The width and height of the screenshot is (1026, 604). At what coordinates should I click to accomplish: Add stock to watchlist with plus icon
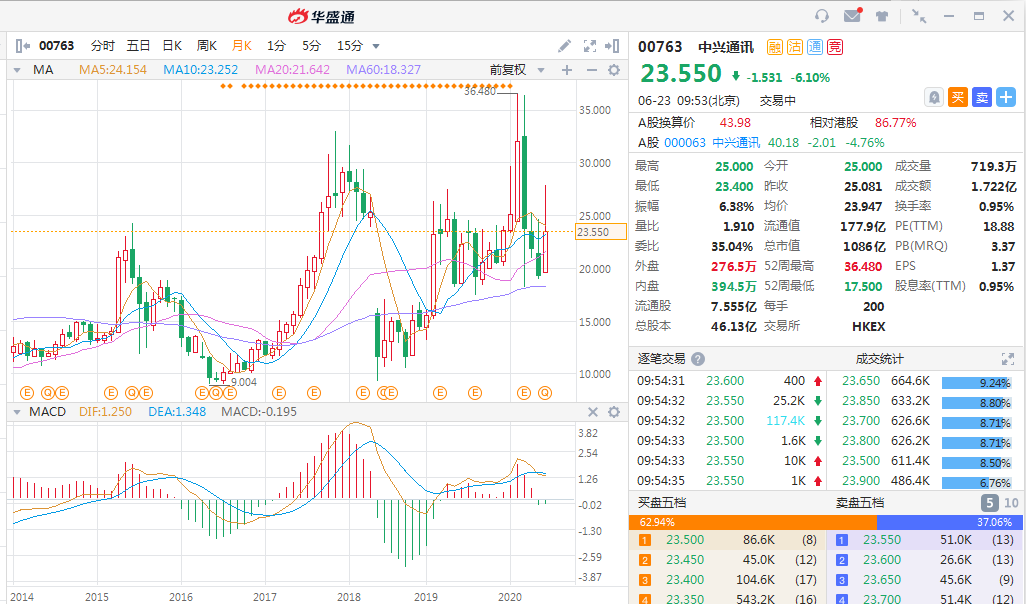1006,97
